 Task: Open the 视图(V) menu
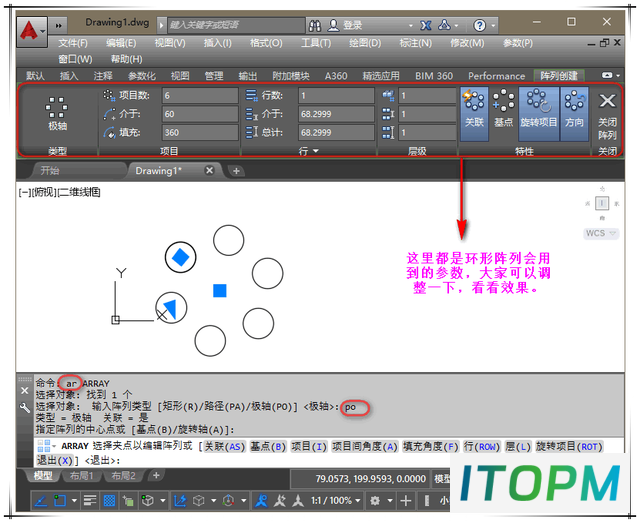[170, 43]
